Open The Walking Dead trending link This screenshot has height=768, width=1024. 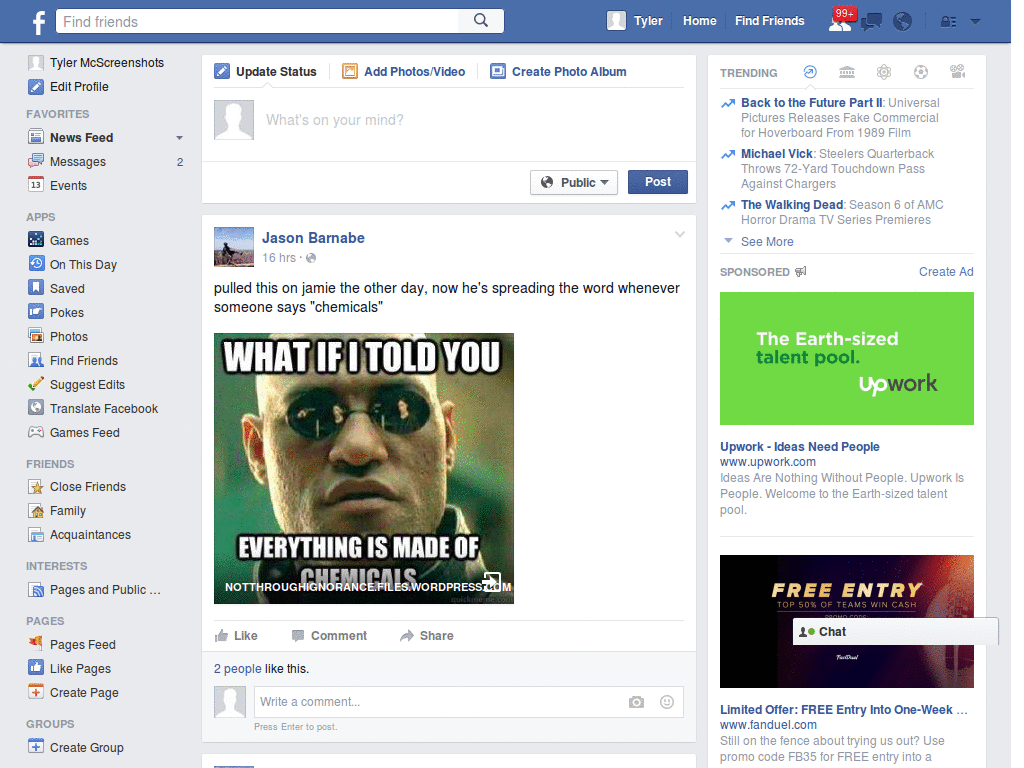point(792,204)
